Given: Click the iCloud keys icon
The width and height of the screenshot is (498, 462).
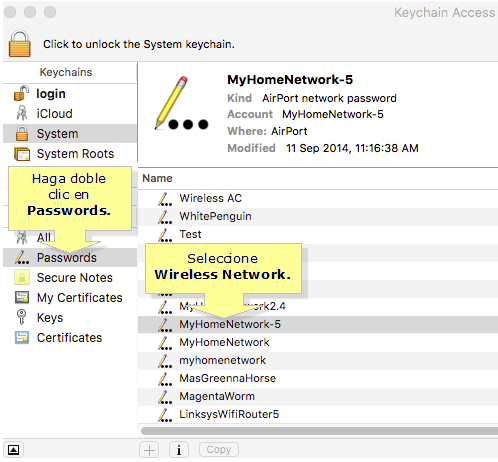Looking at the screenshot, I should point(22,113).
